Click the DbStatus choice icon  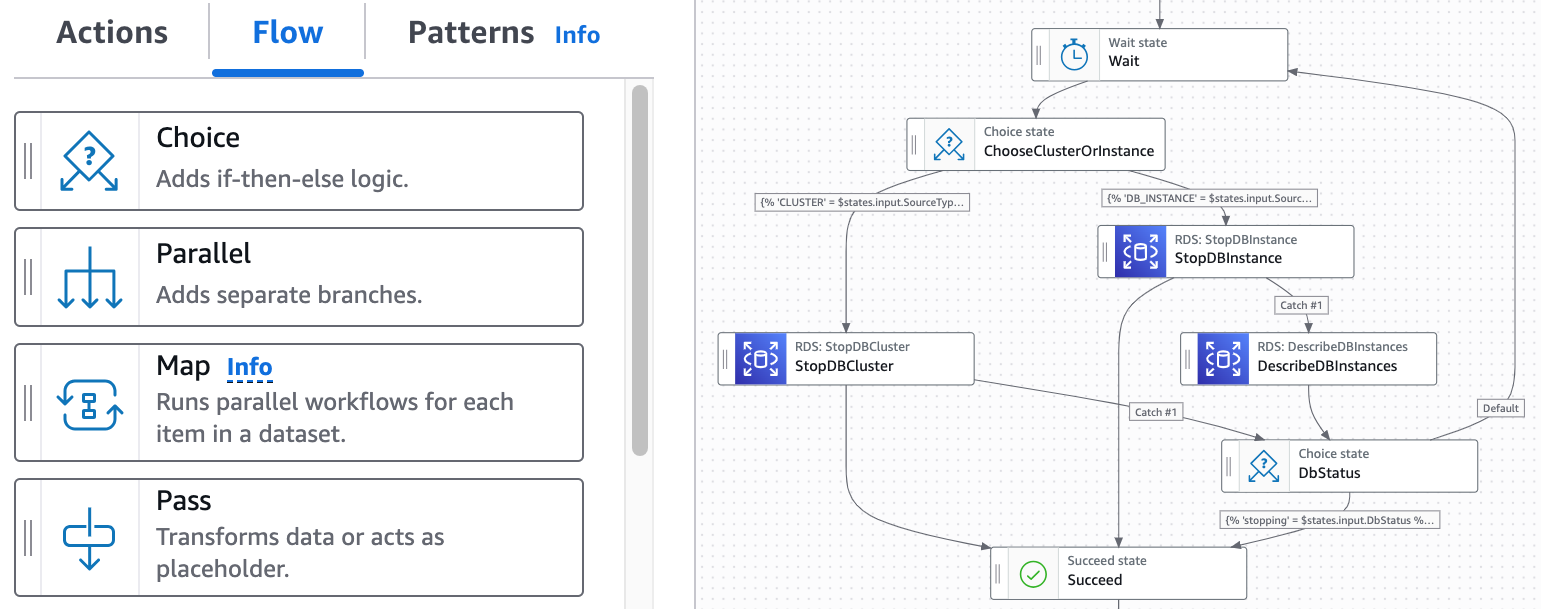[x=1264, y=466]
